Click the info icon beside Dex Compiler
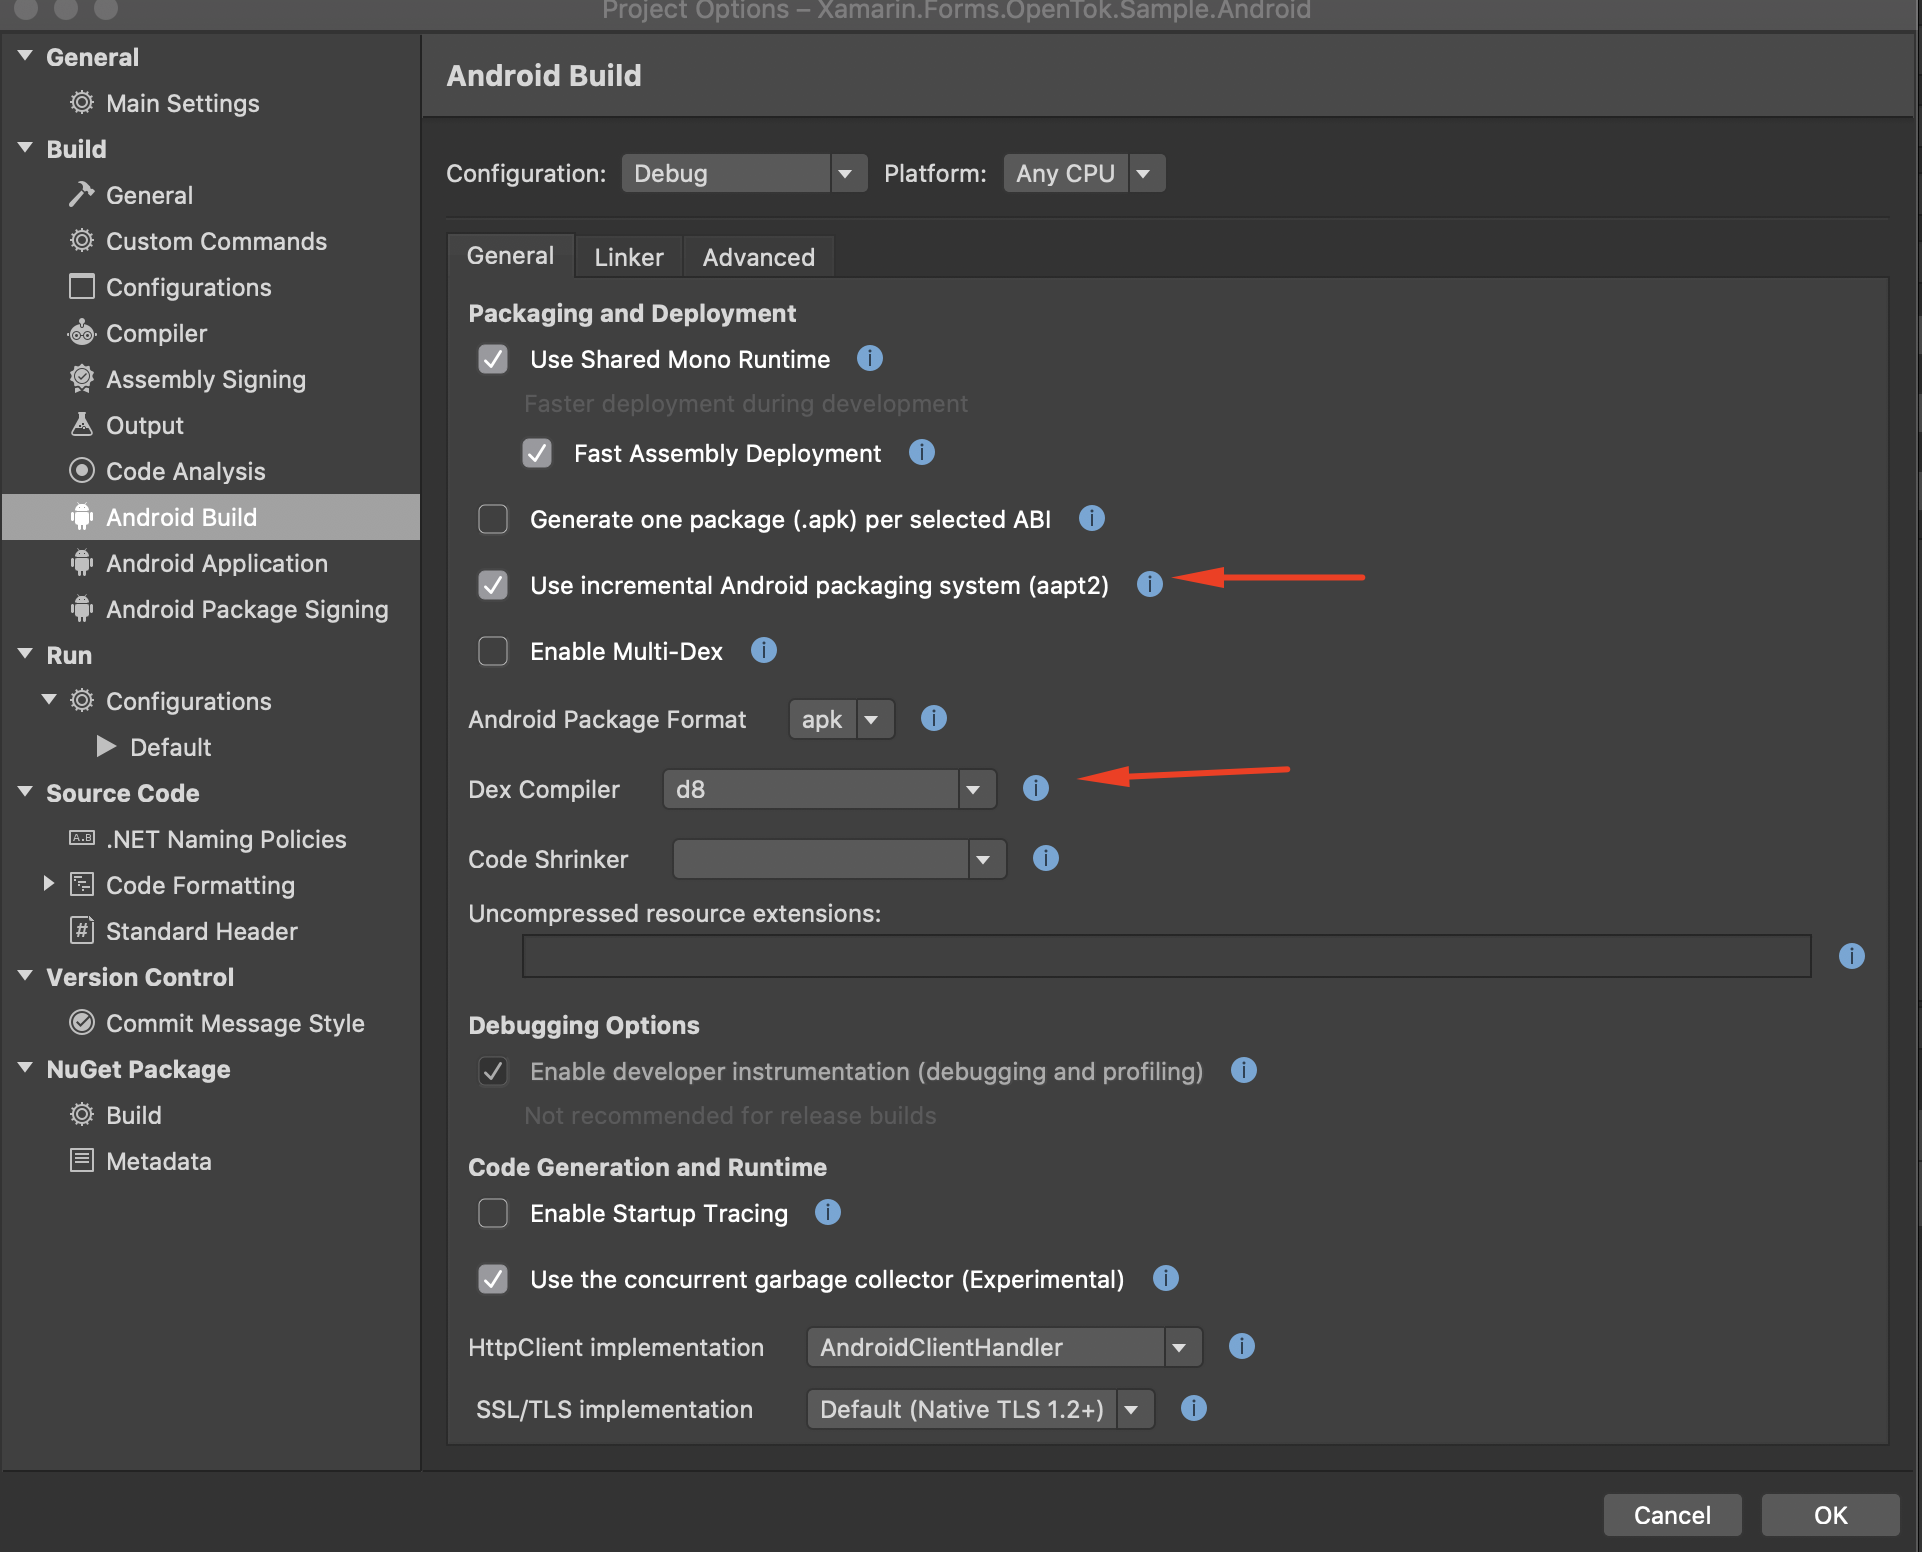Viewport: 1922px width, 1552px height. (x=1035, y=788)
